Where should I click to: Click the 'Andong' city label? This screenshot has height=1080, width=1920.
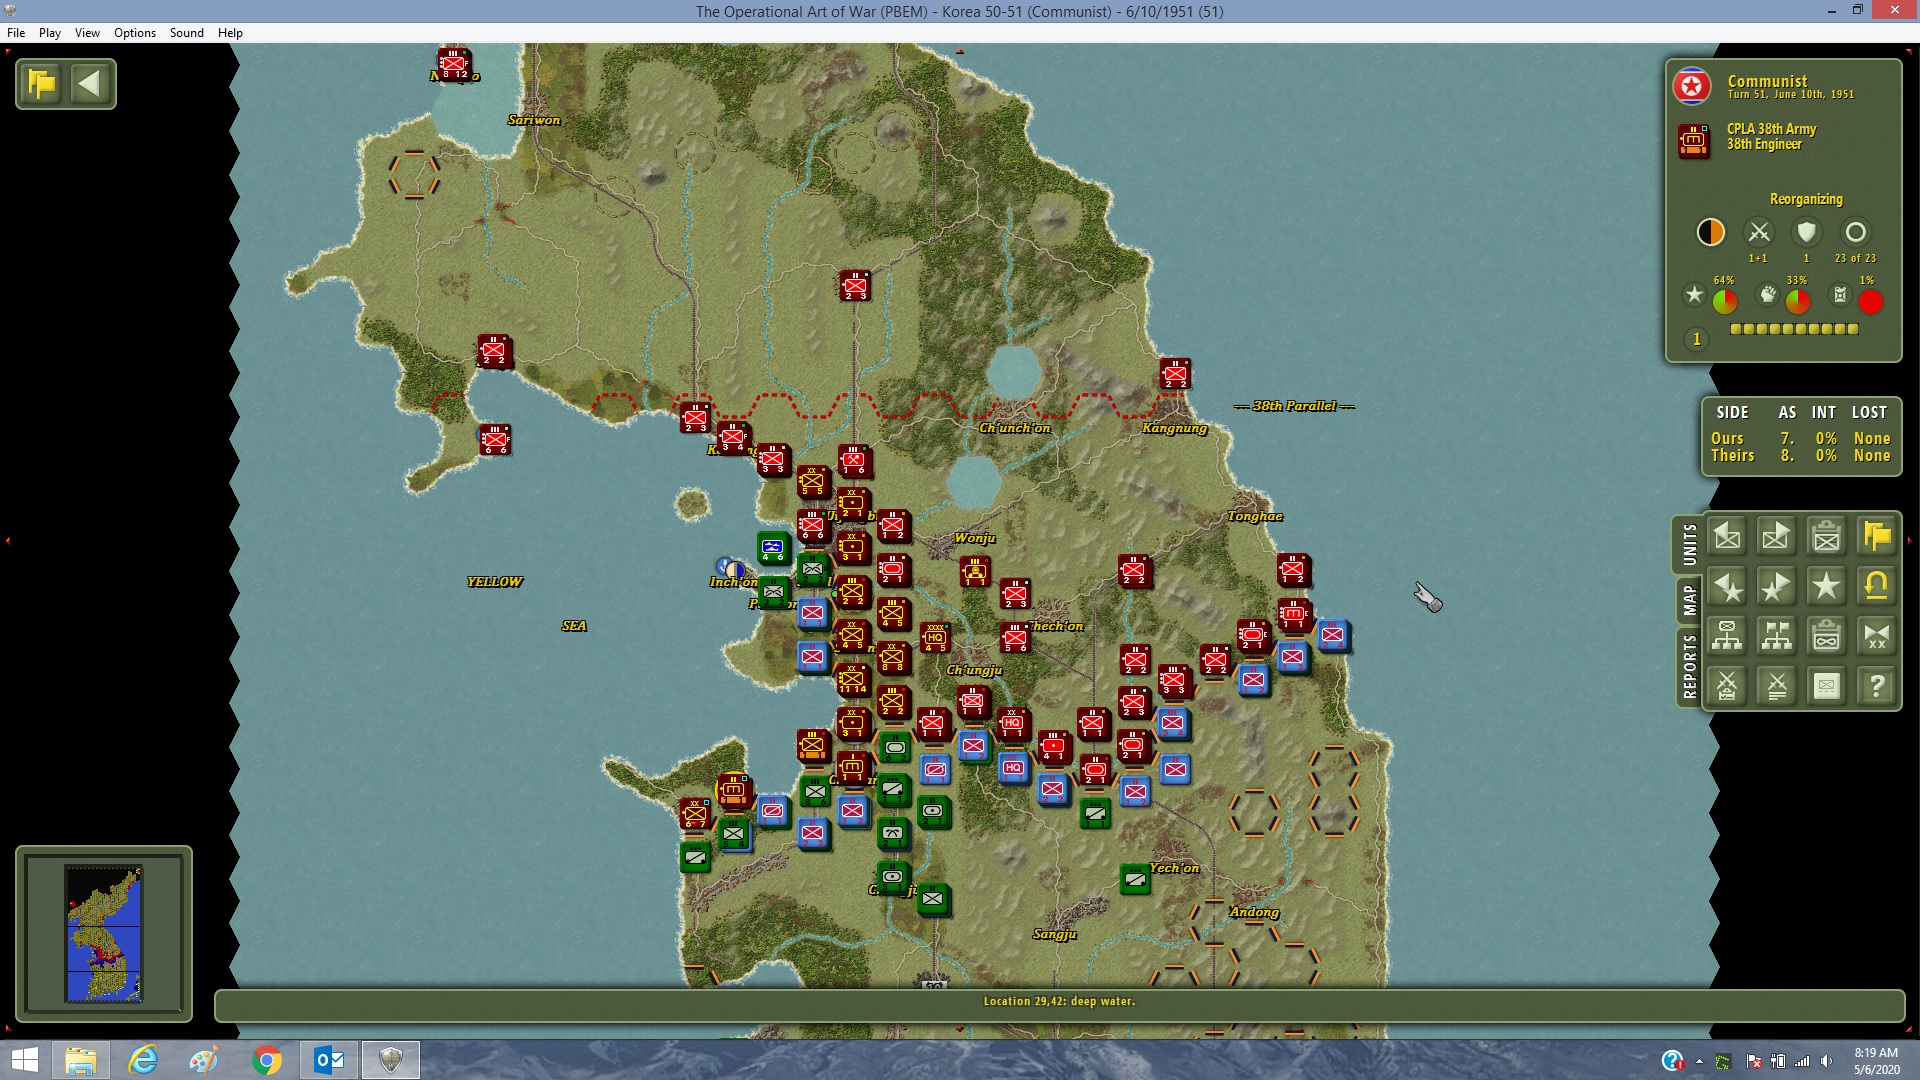coord(1254,912)
